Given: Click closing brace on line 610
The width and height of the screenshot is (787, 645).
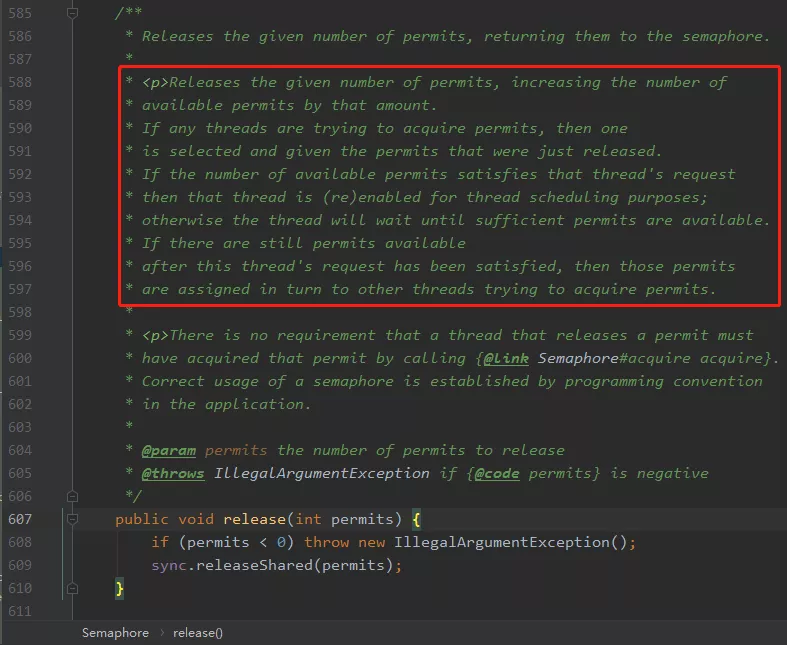Looking at the screenshot, I should pos(119,588).
